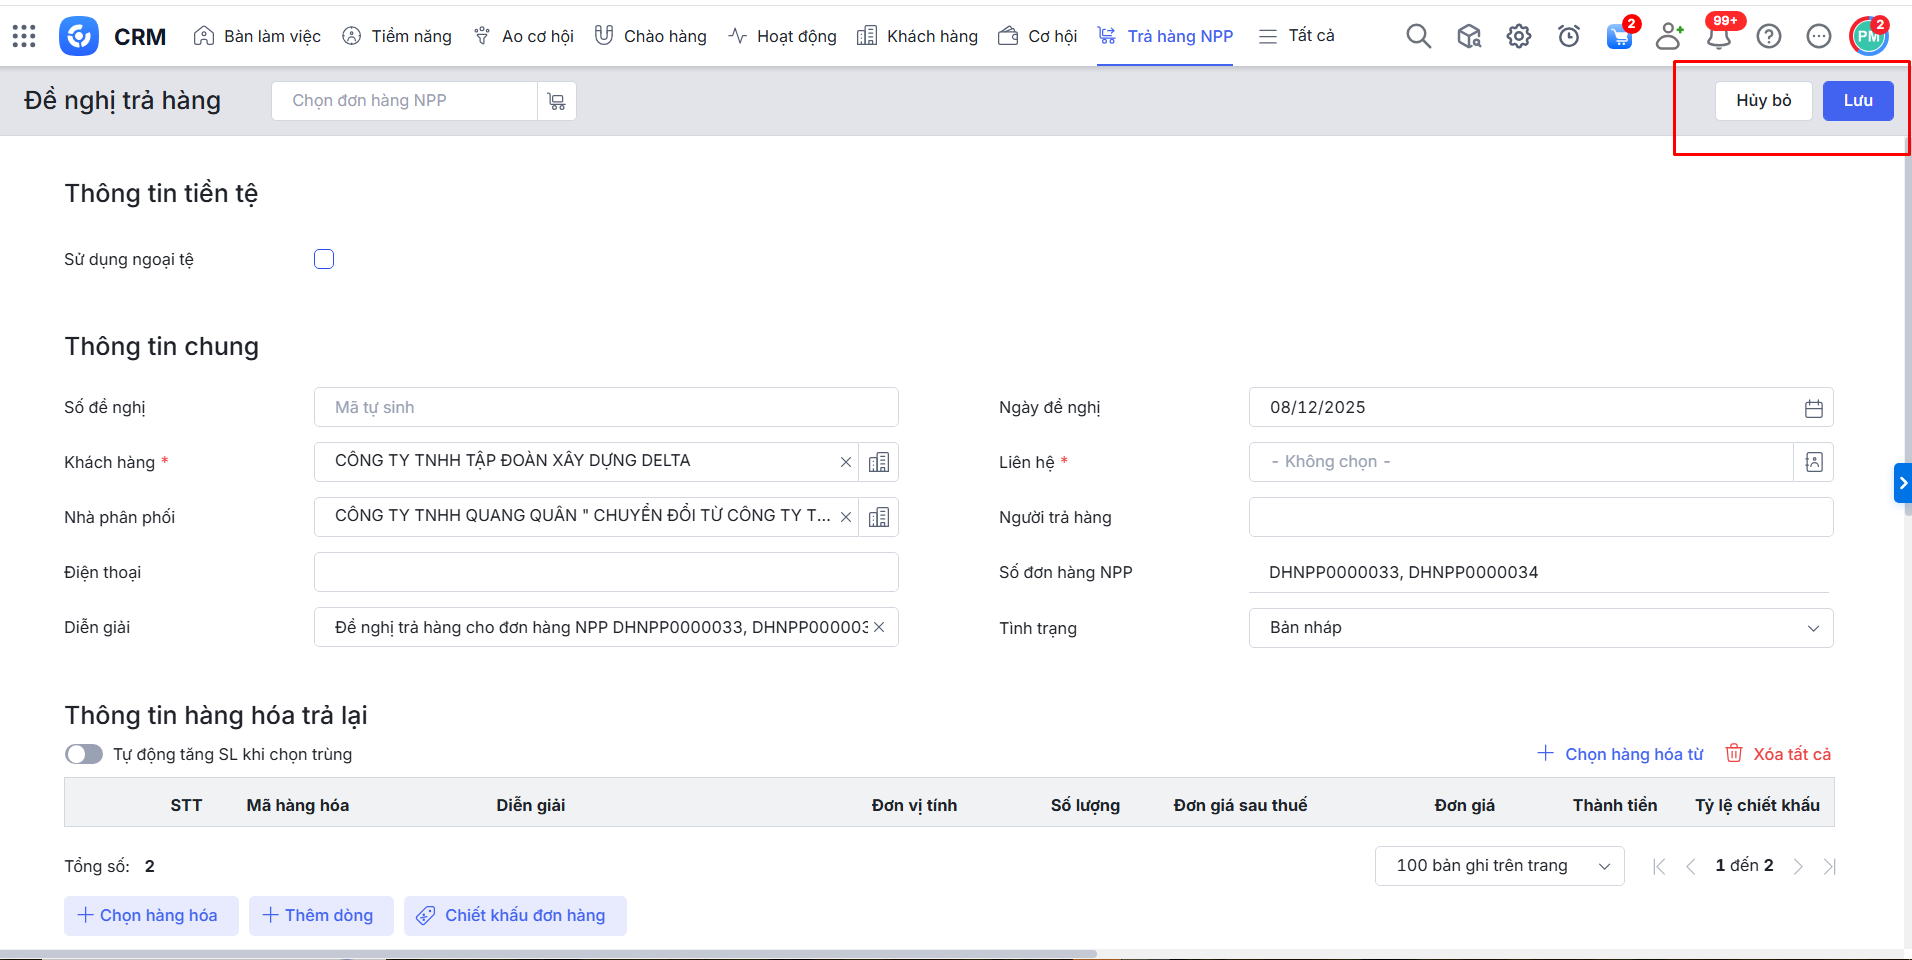This screenshot has height=960, width=1912.
Task: Toggle Tự động tăng SL khi chọn trùng
Action: [x=84, y=754]
